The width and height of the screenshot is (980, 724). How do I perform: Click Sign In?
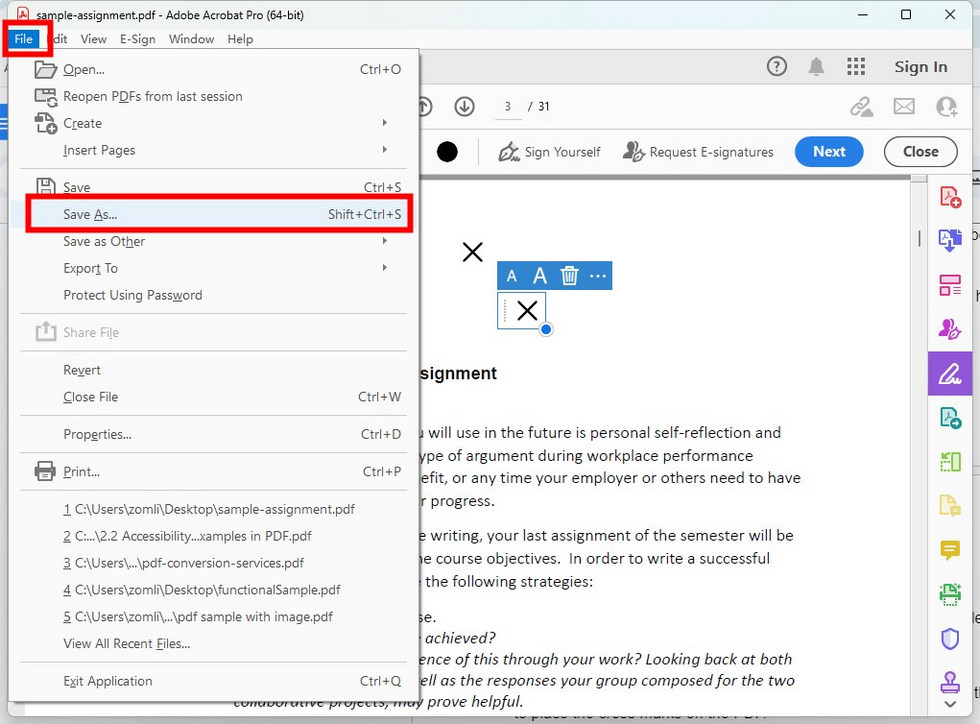coord(920,67)
